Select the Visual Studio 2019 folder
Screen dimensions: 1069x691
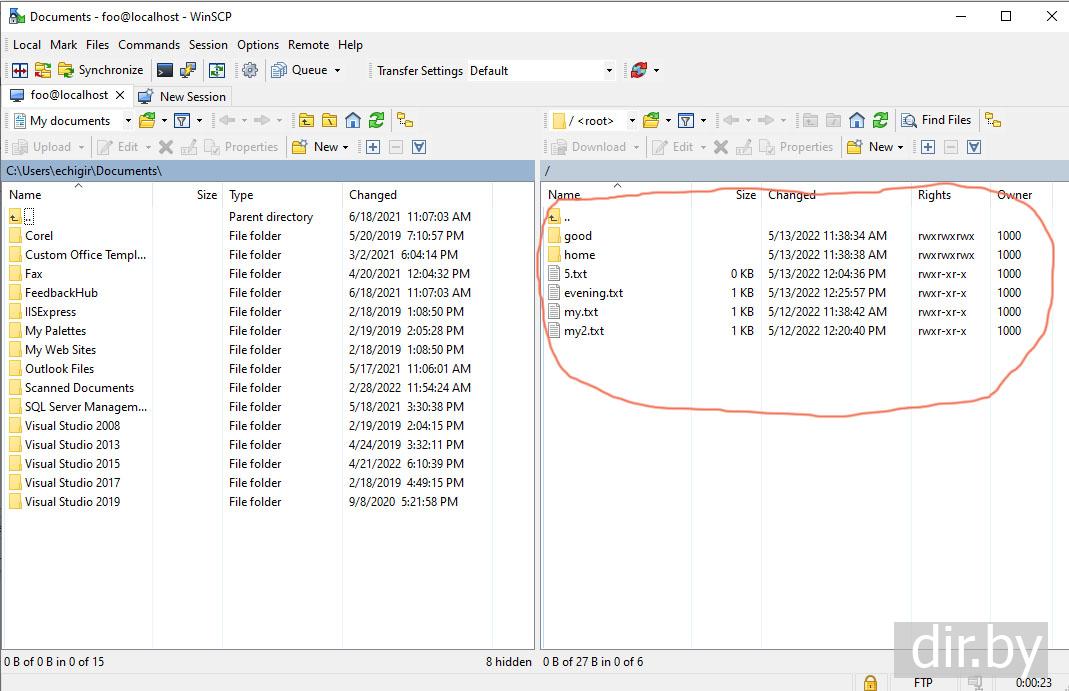point(72,502)
